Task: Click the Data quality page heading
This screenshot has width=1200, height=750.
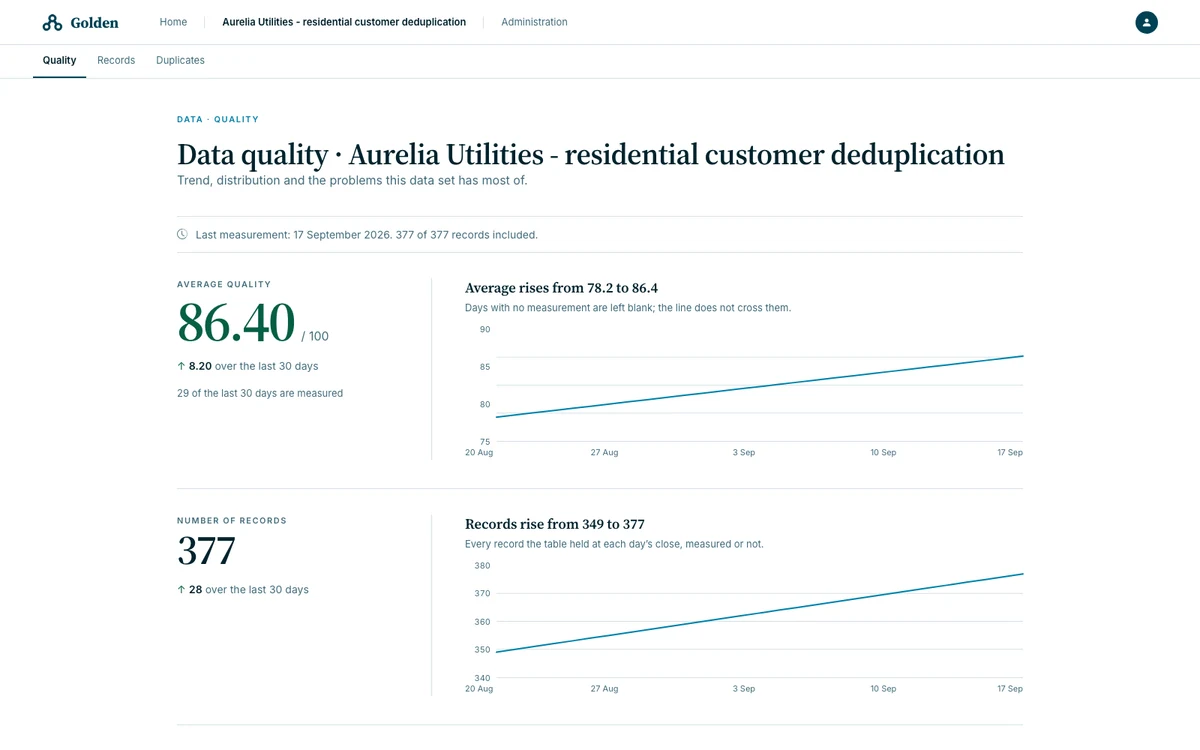Action: point(591,154)
